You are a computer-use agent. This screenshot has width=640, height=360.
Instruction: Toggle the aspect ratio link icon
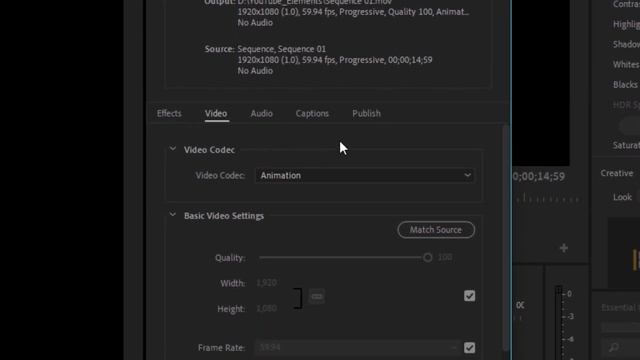pyautogui.click(x=317, y=297)
